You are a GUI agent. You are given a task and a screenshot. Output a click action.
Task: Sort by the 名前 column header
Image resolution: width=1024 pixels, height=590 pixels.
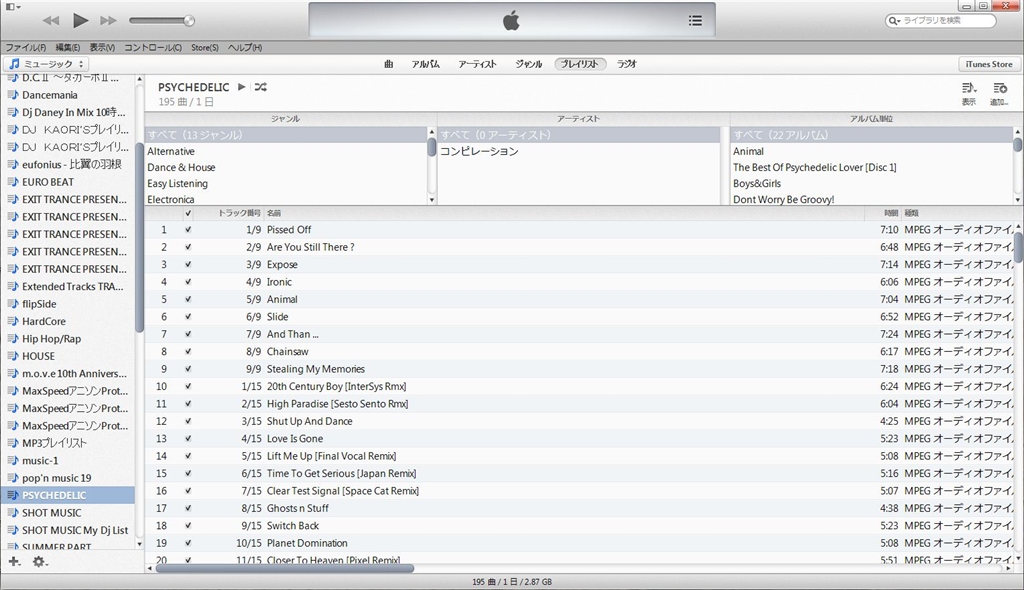274,213
